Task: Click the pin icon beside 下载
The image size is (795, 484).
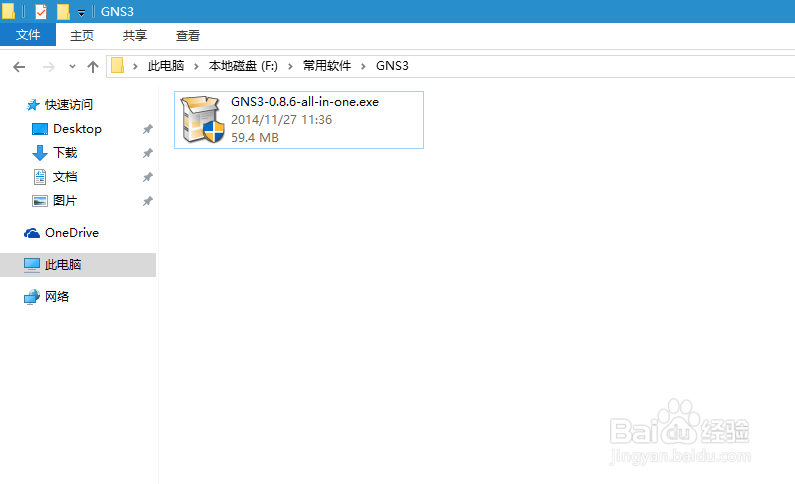Action: 148,153
